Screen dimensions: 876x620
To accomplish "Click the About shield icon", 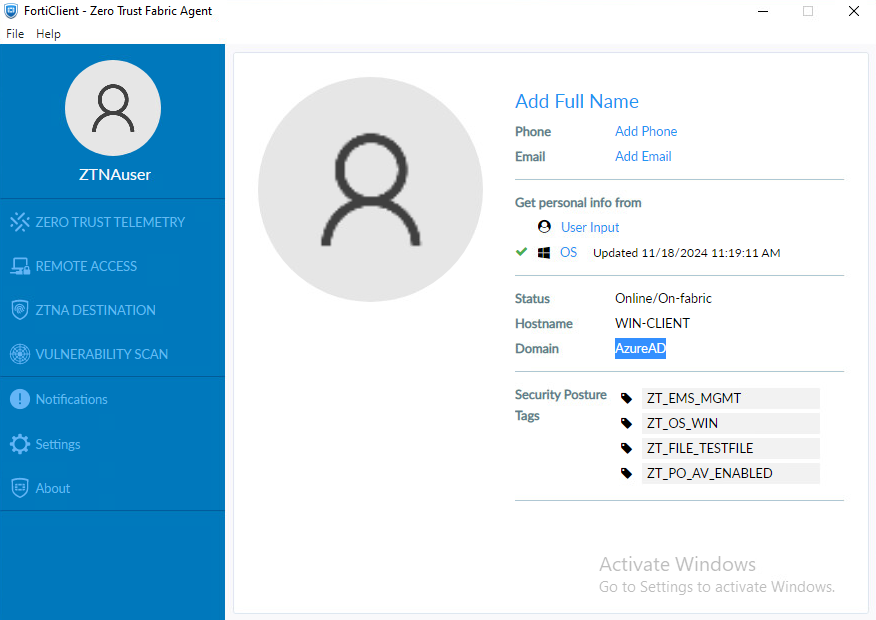I will pos(20,488).
